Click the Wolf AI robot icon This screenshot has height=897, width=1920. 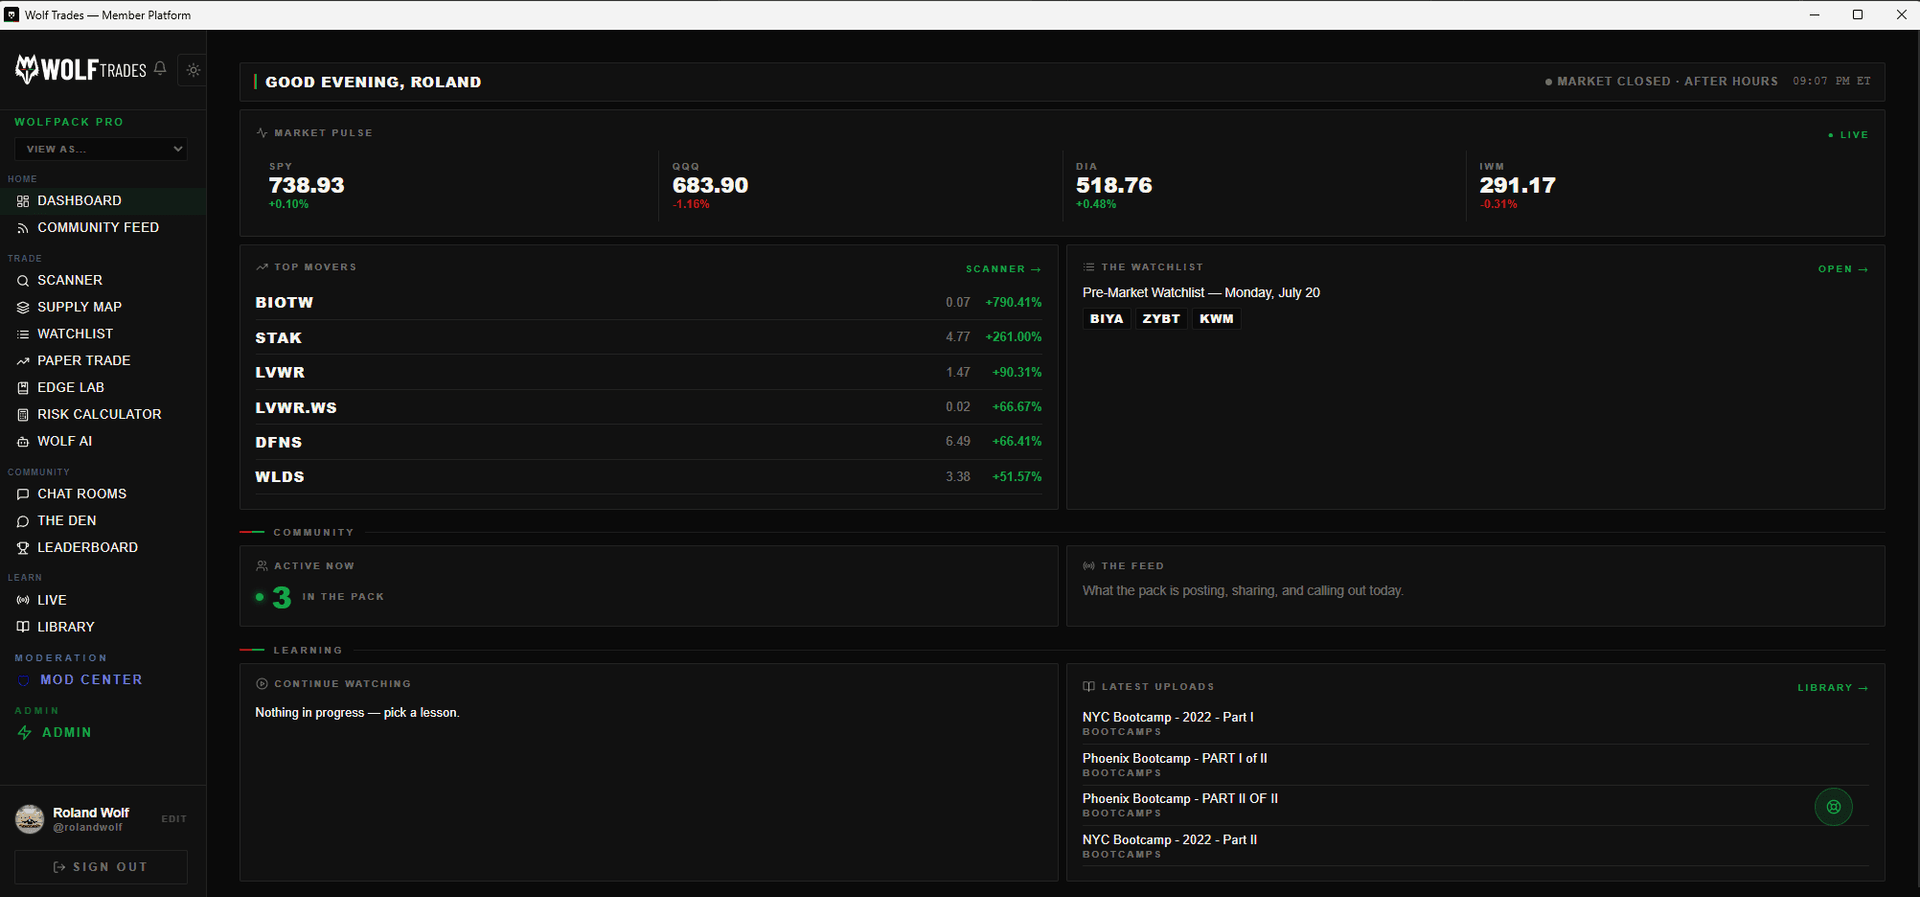[23, 442]
